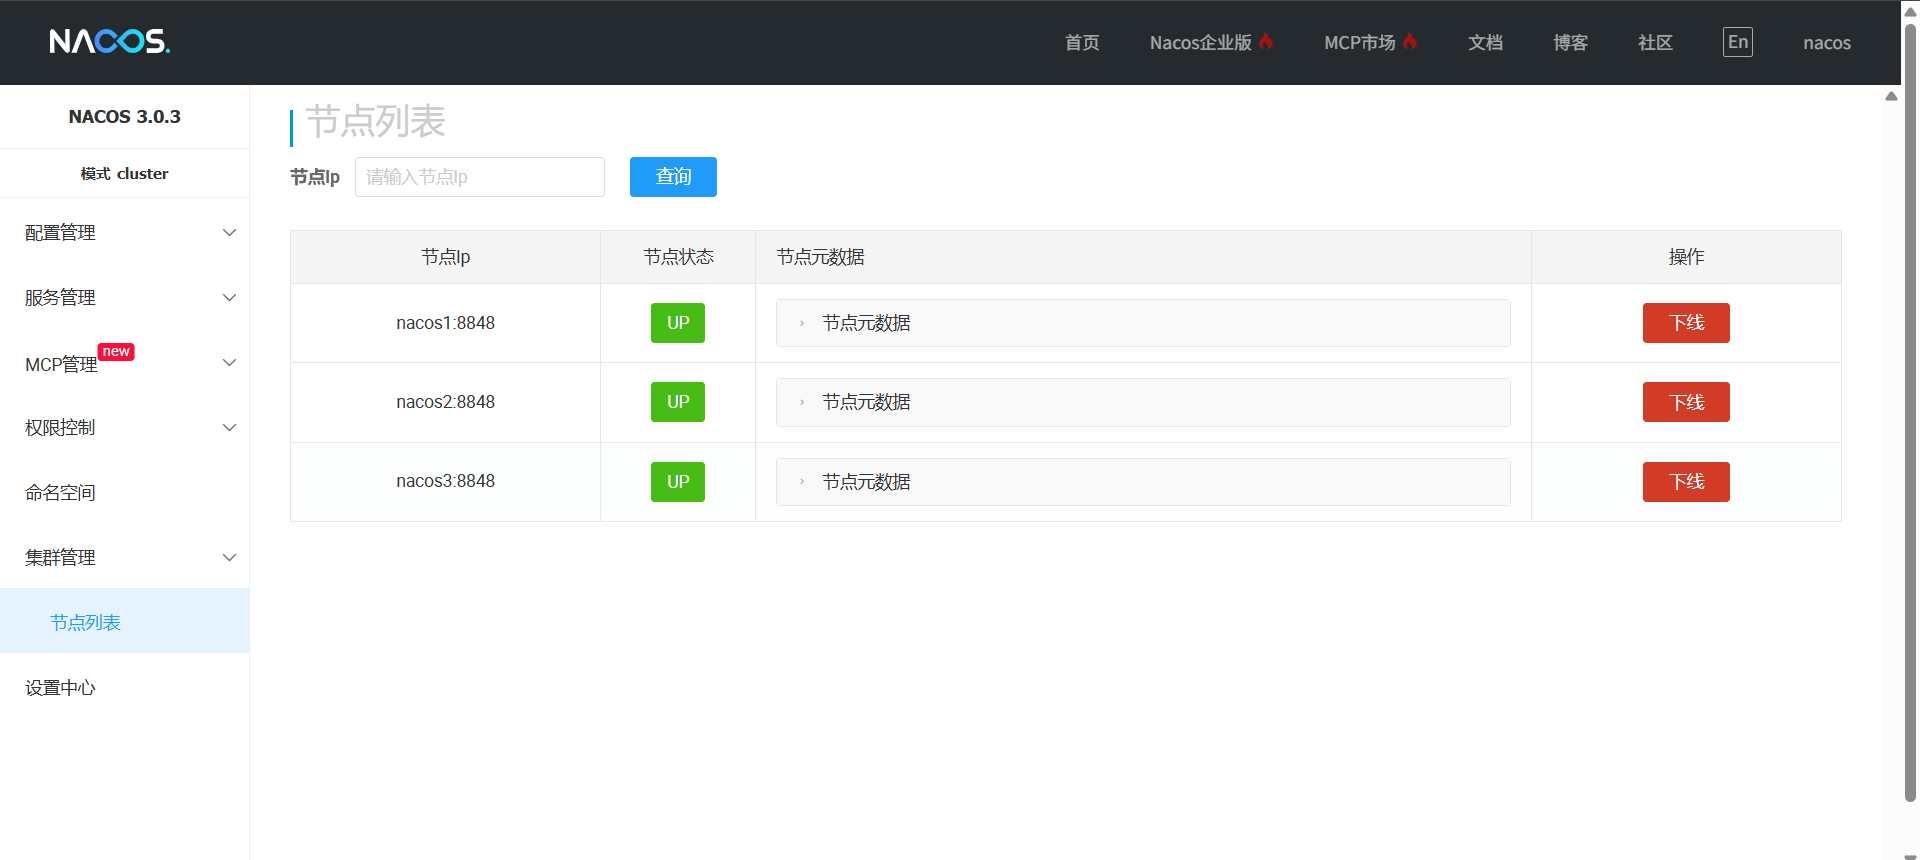This screenshot has height=860, width=1920.
Task: Open 权限控制 in the sidebar
Action: (x=125, y=428)
